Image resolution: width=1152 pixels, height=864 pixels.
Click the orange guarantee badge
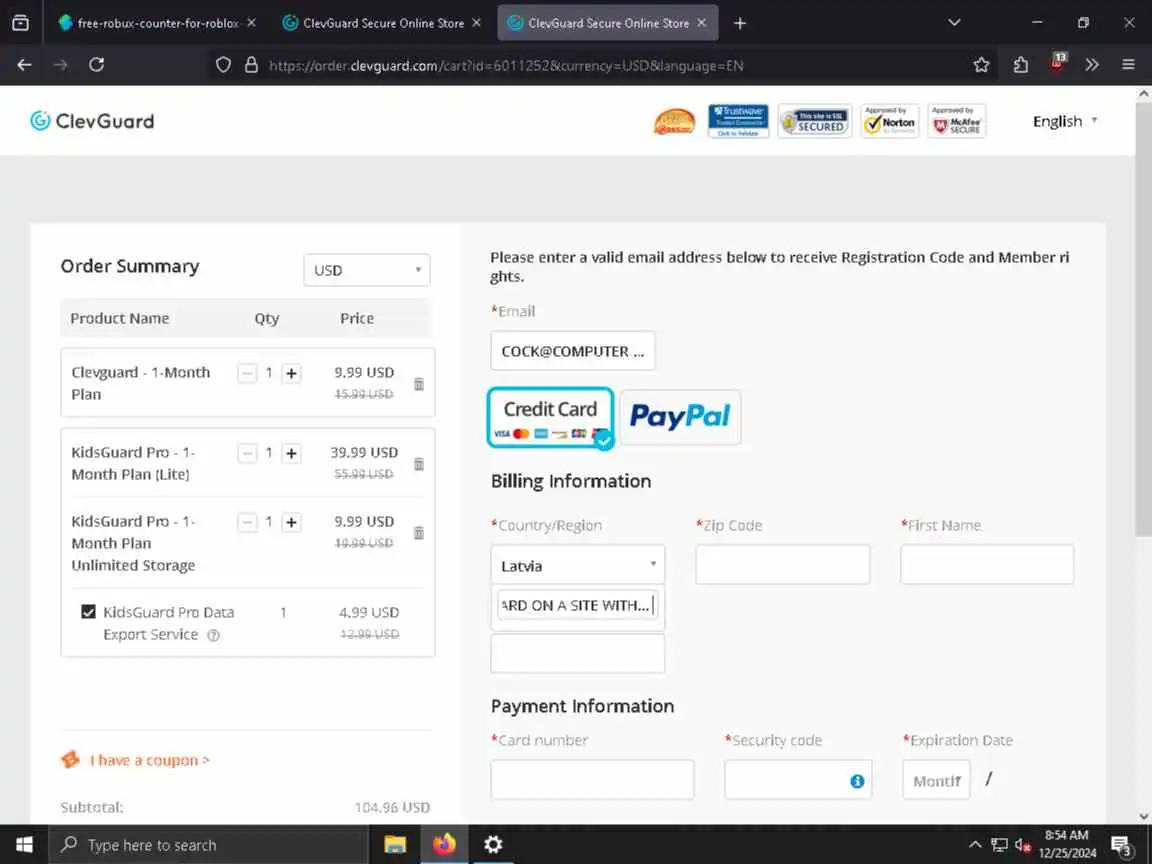[x=674, y=122]
